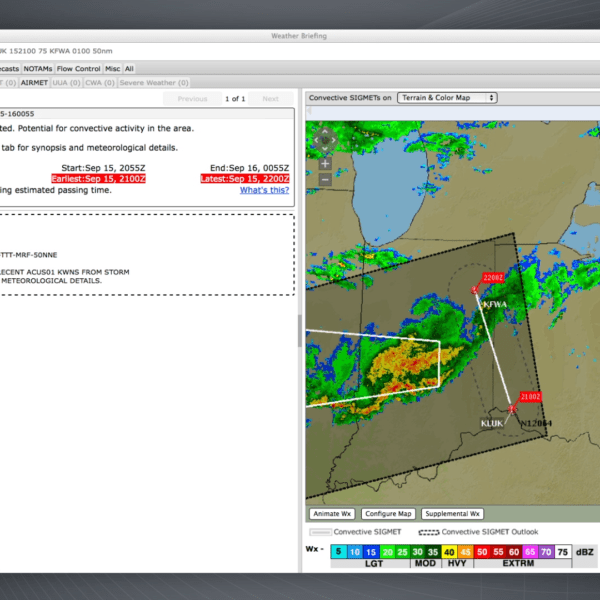Viewport: 600px width, 600px height.
Task: Click the Earliest:Sep 15, 2100Z highlighted time
Action: (x=98, y=179)
